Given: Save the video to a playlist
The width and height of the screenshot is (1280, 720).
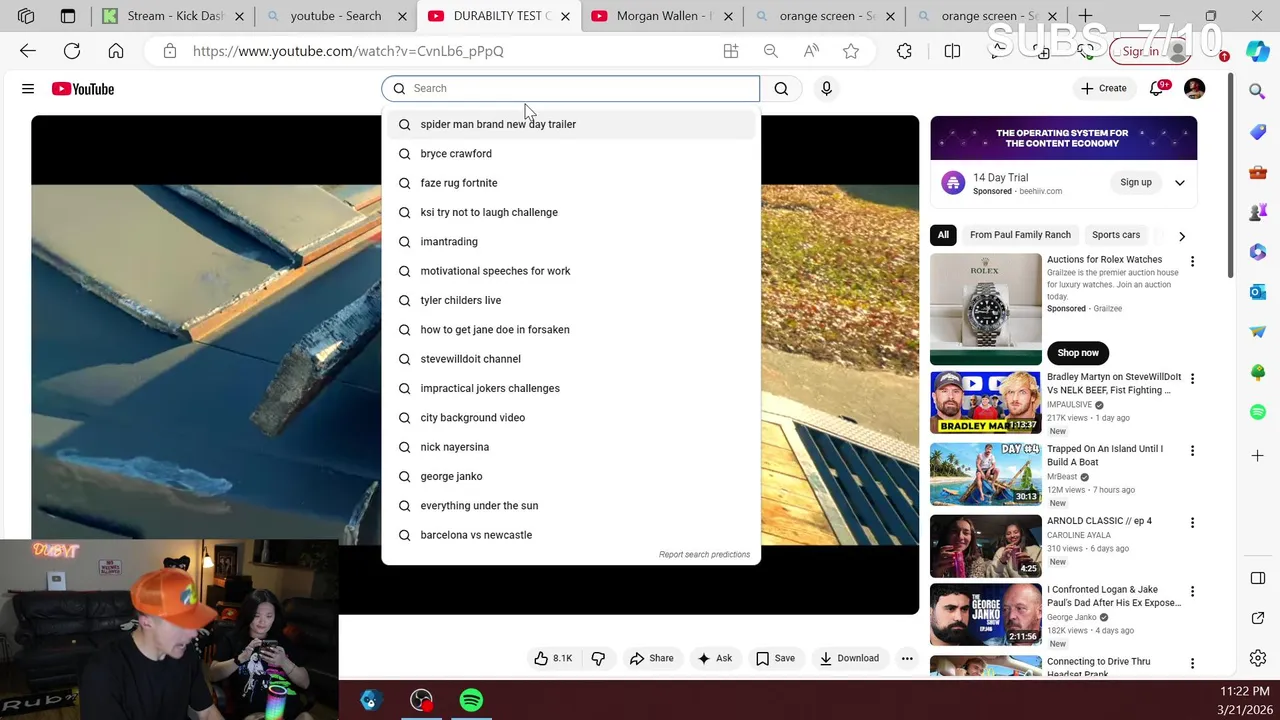Looking at the screenshot, I should pos(775,658).
